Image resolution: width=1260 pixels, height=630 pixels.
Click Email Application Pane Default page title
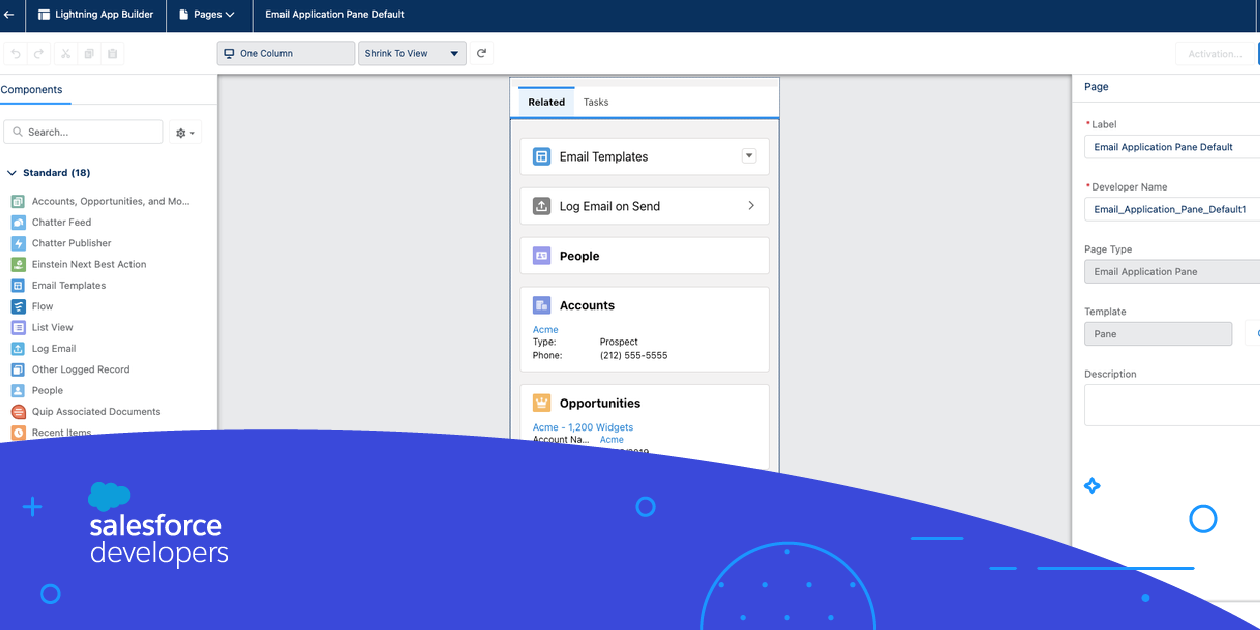335,15
